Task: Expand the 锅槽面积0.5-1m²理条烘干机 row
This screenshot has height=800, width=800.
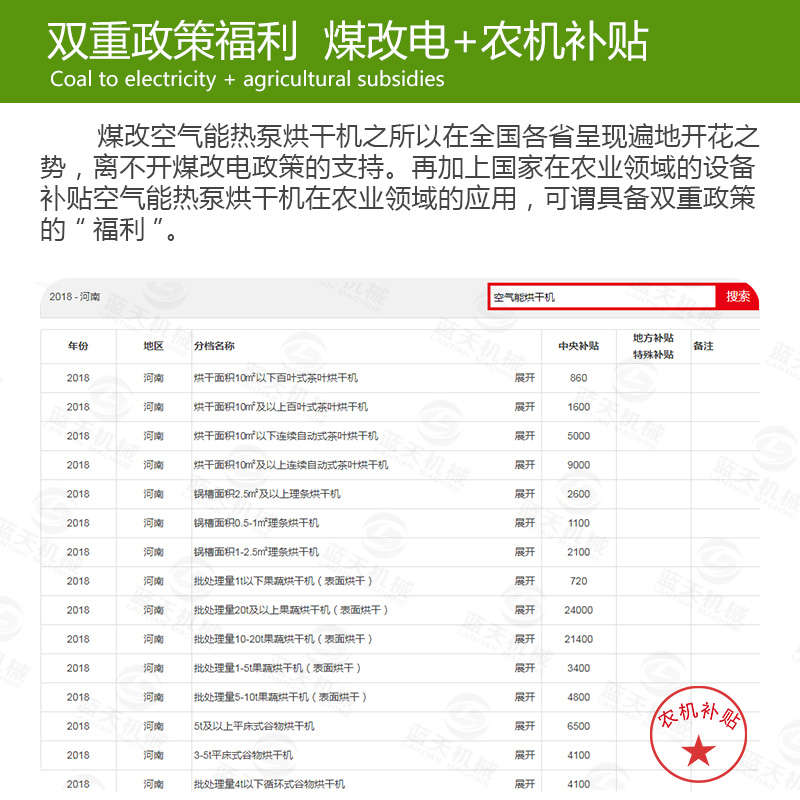Action: pyautogui.click(x=524, y=523)
